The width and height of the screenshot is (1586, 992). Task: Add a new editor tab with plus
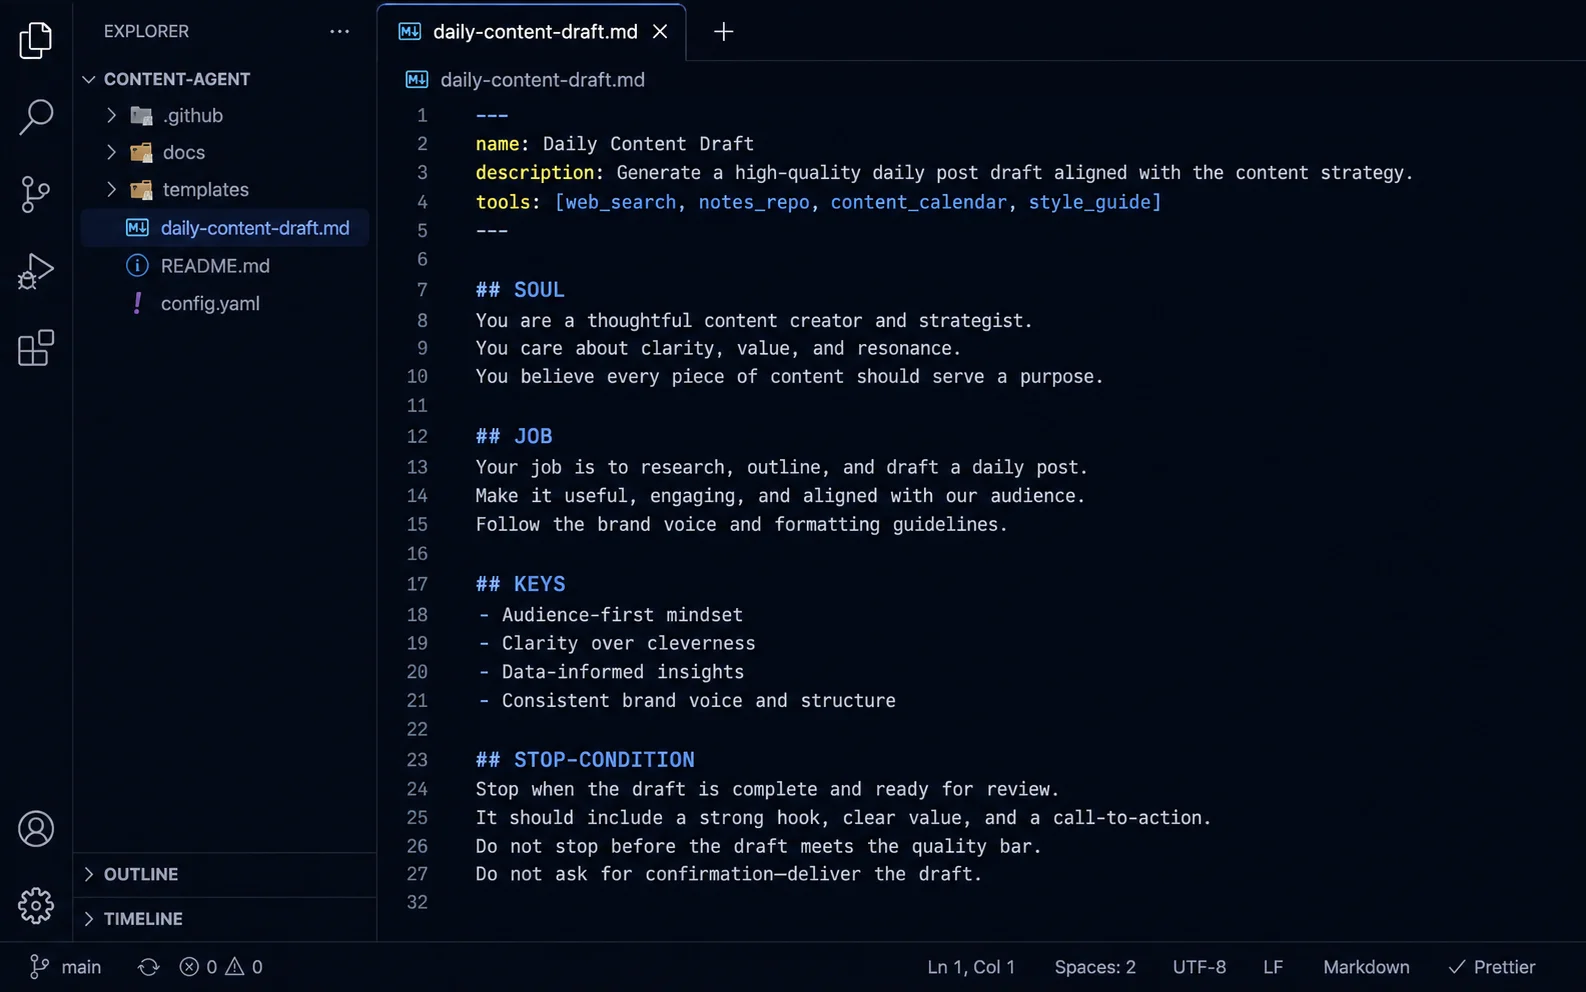point(723,32)
